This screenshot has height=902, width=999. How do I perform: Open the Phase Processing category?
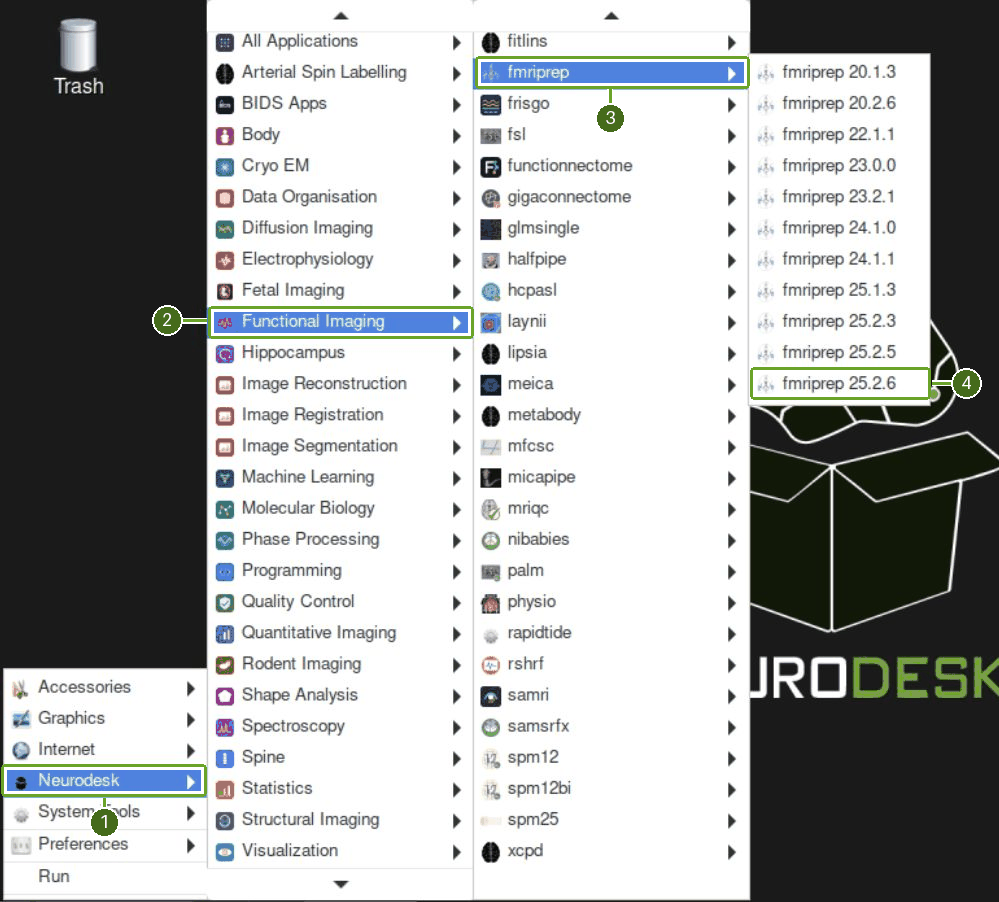click(341, 540)
